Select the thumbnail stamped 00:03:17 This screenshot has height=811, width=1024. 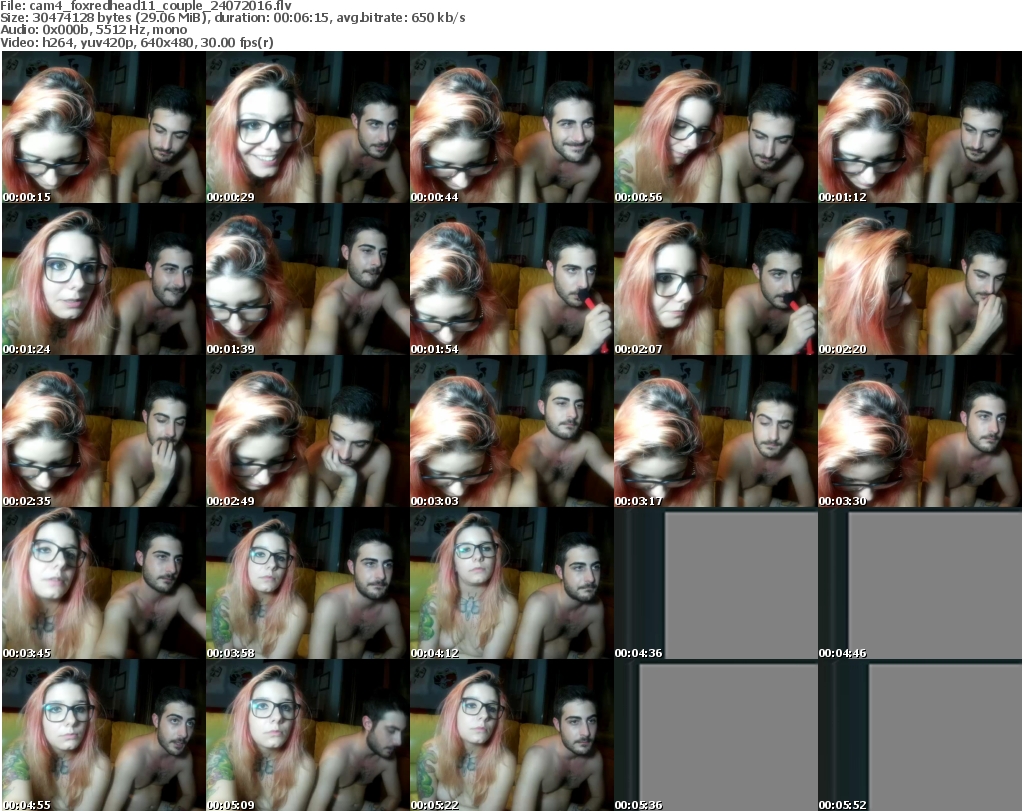click(x=716, y=432)
